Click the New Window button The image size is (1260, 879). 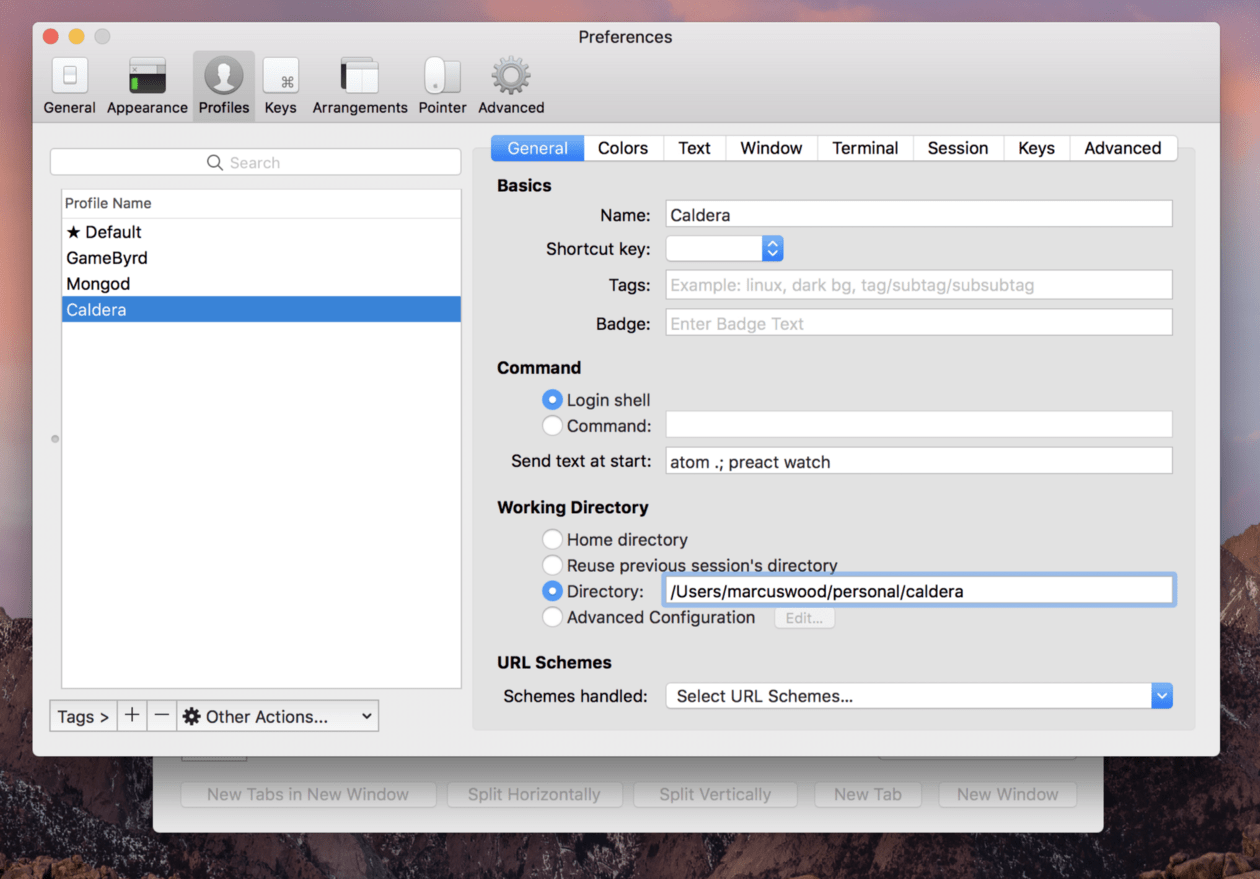(1006, 794)
